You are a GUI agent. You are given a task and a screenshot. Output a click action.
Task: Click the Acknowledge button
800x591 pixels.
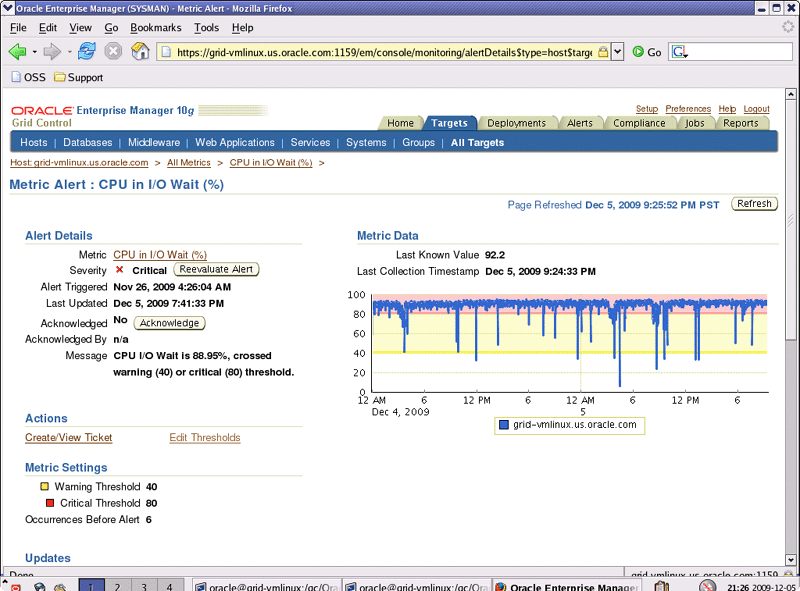click(x=169, y=323)
